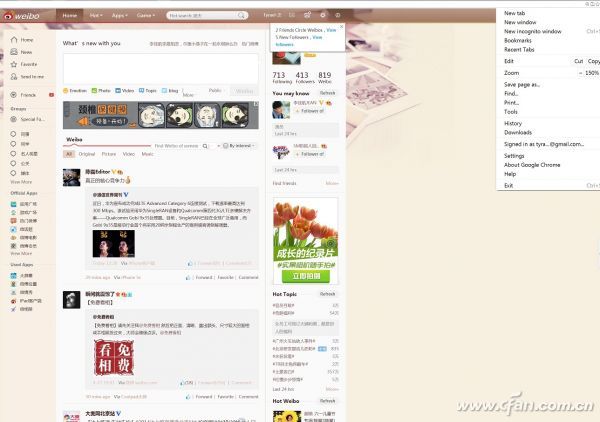Refresh the Hot Weibo list
This screenshot has width=600, height=422.
pos(328,401)
